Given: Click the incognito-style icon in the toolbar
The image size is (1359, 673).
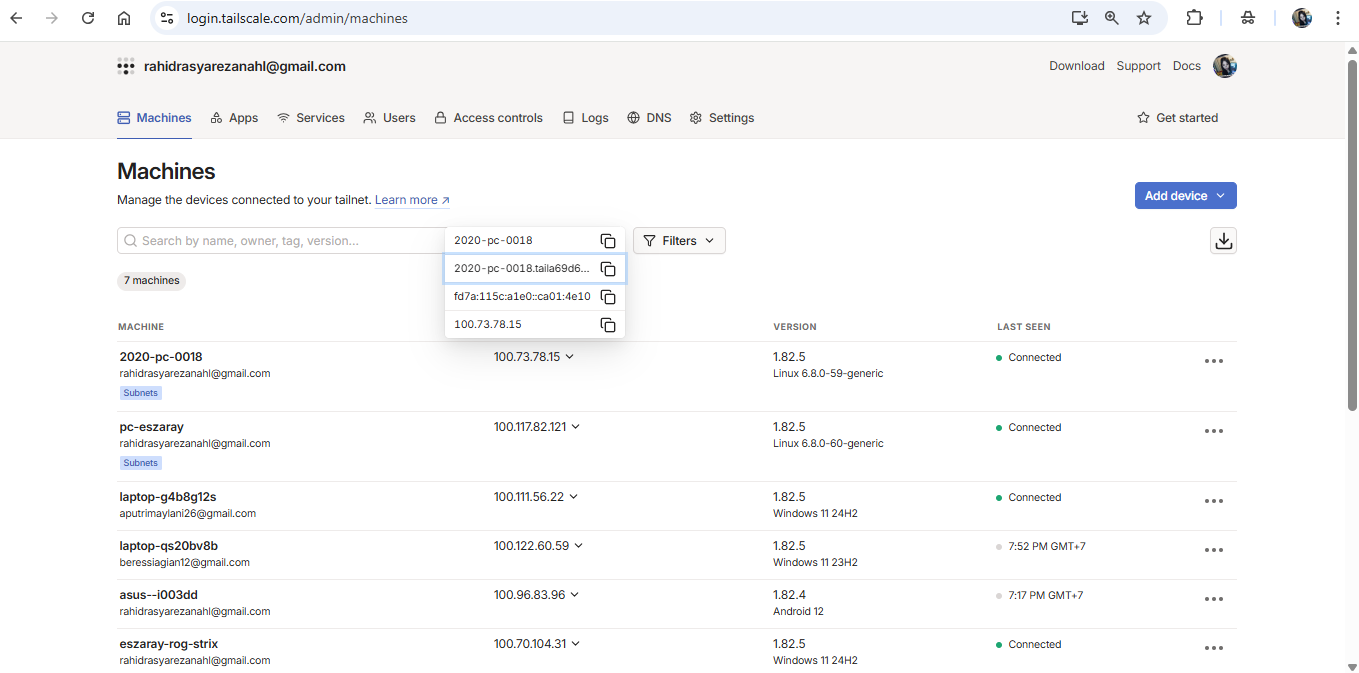Looking at the screenshot, I should (1248, 18).
